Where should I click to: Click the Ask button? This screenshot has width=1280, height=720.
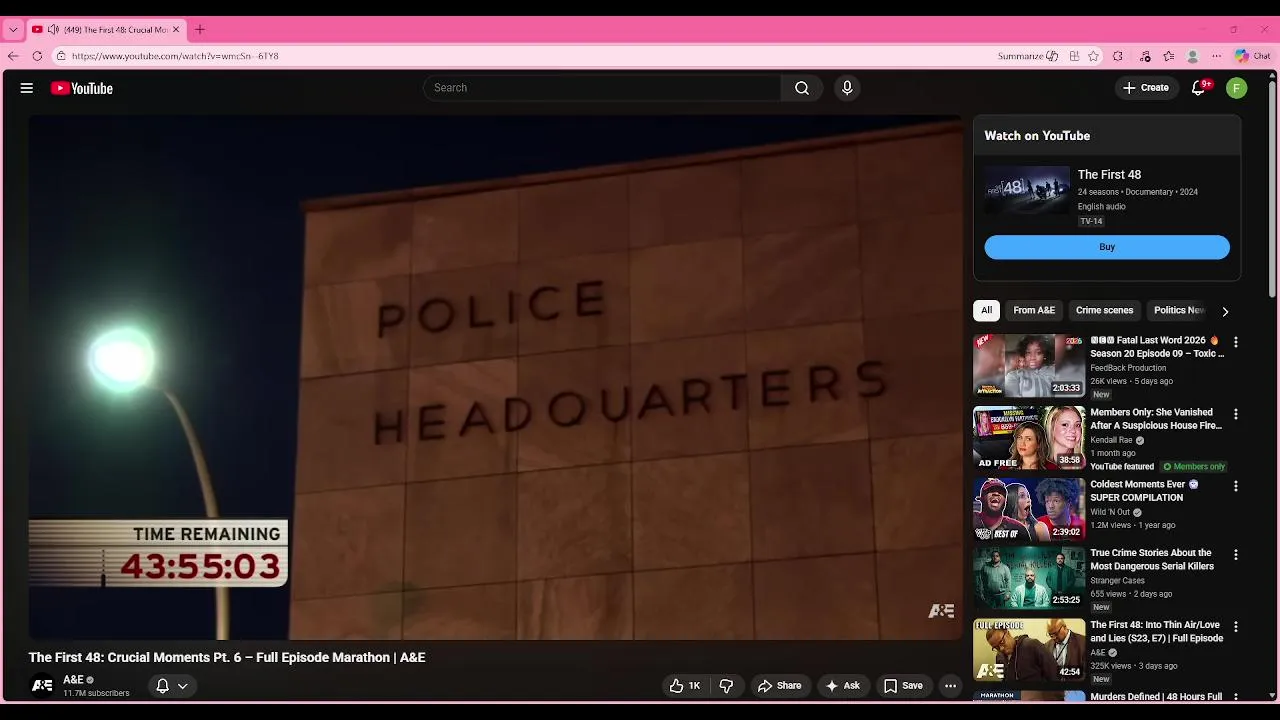(x=842, y=686)
